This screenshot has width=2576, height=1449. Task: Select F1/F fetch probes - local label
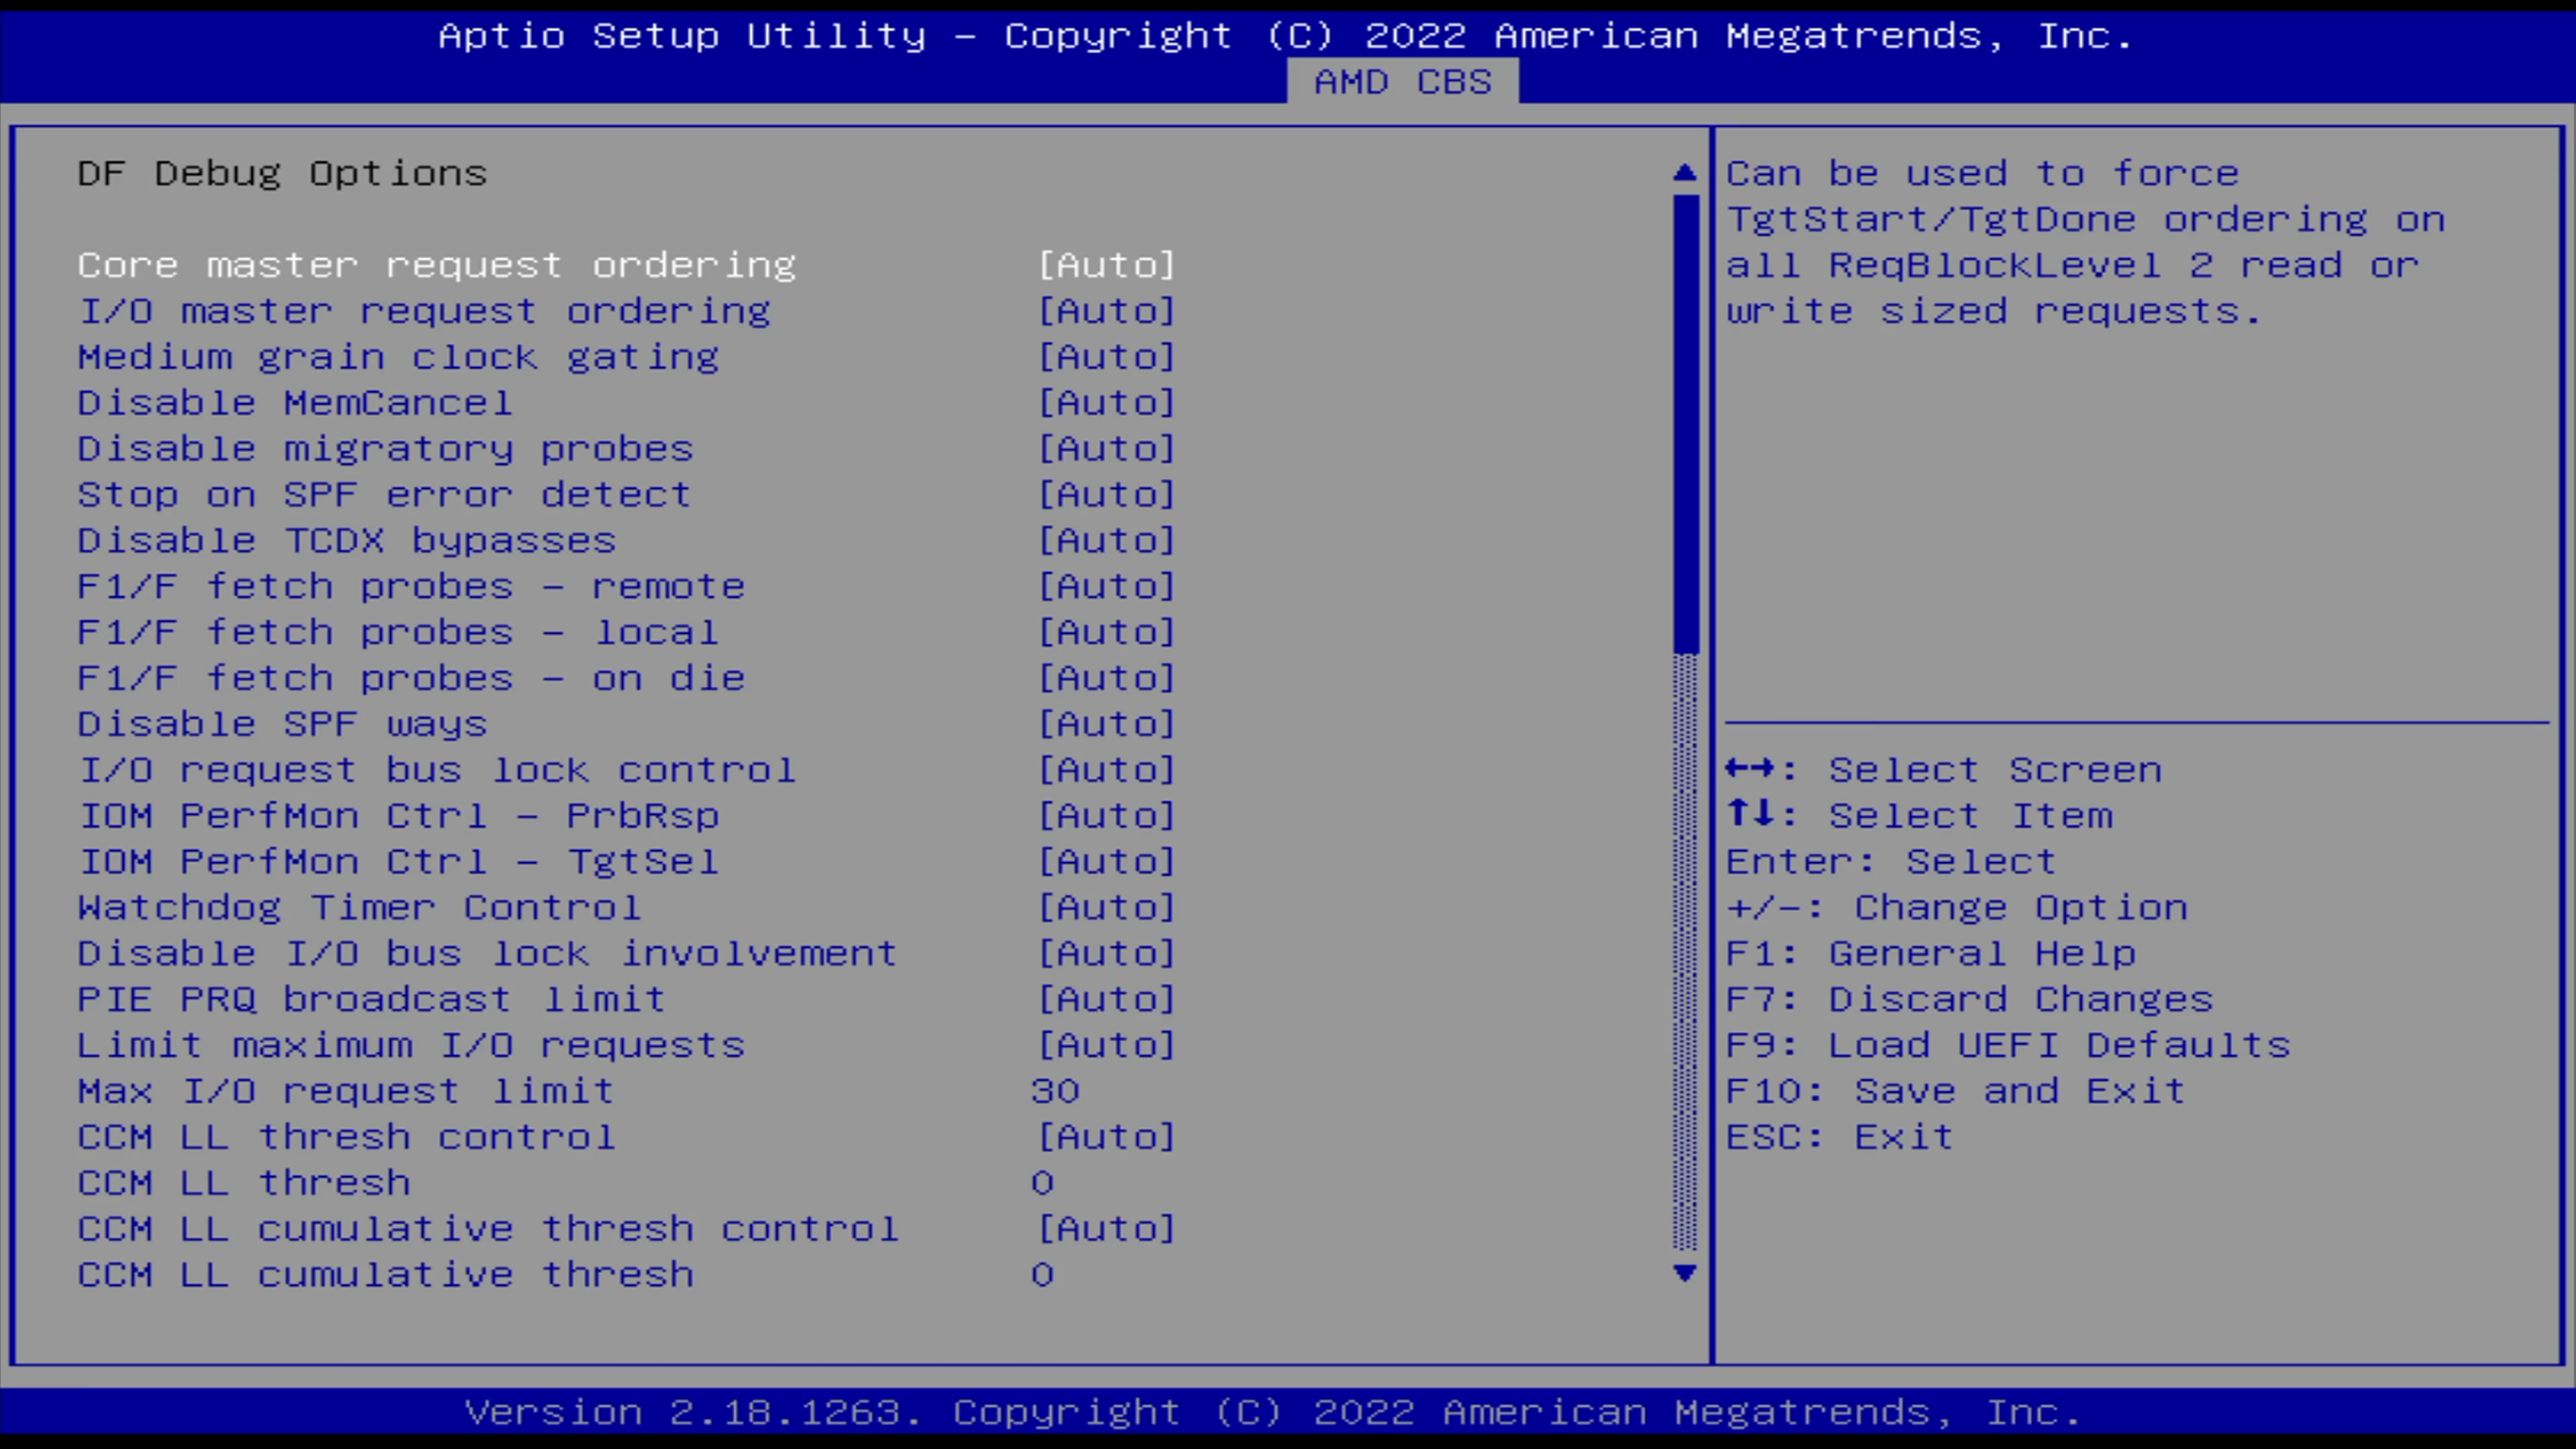[x=398, y=633]
